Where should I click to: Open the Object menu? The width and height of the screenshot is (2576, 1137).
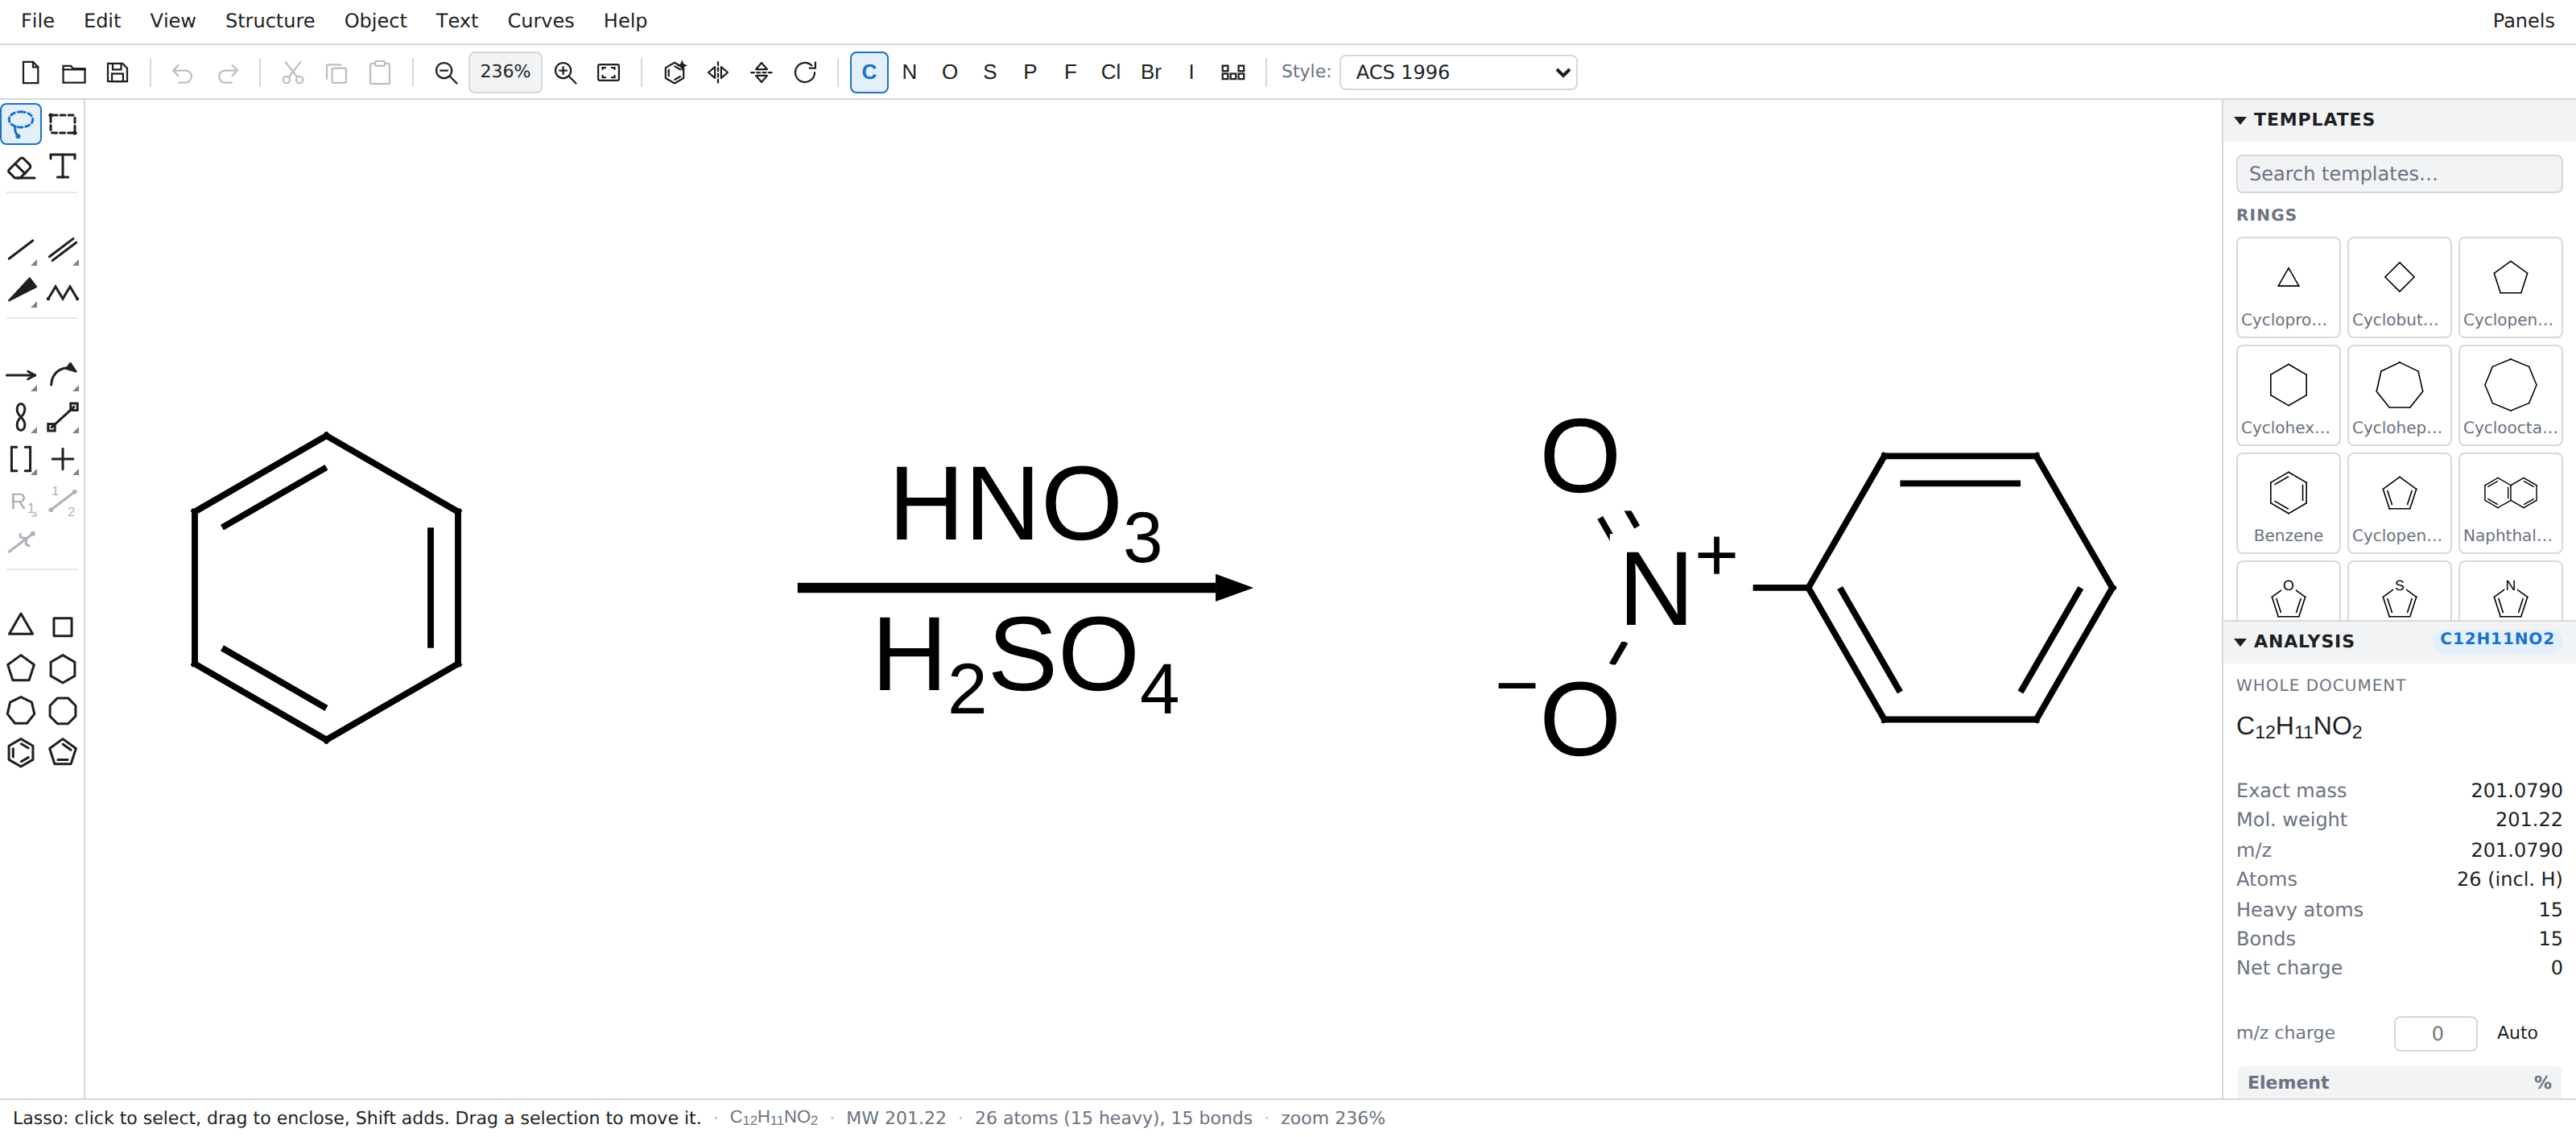coord(376,21)
